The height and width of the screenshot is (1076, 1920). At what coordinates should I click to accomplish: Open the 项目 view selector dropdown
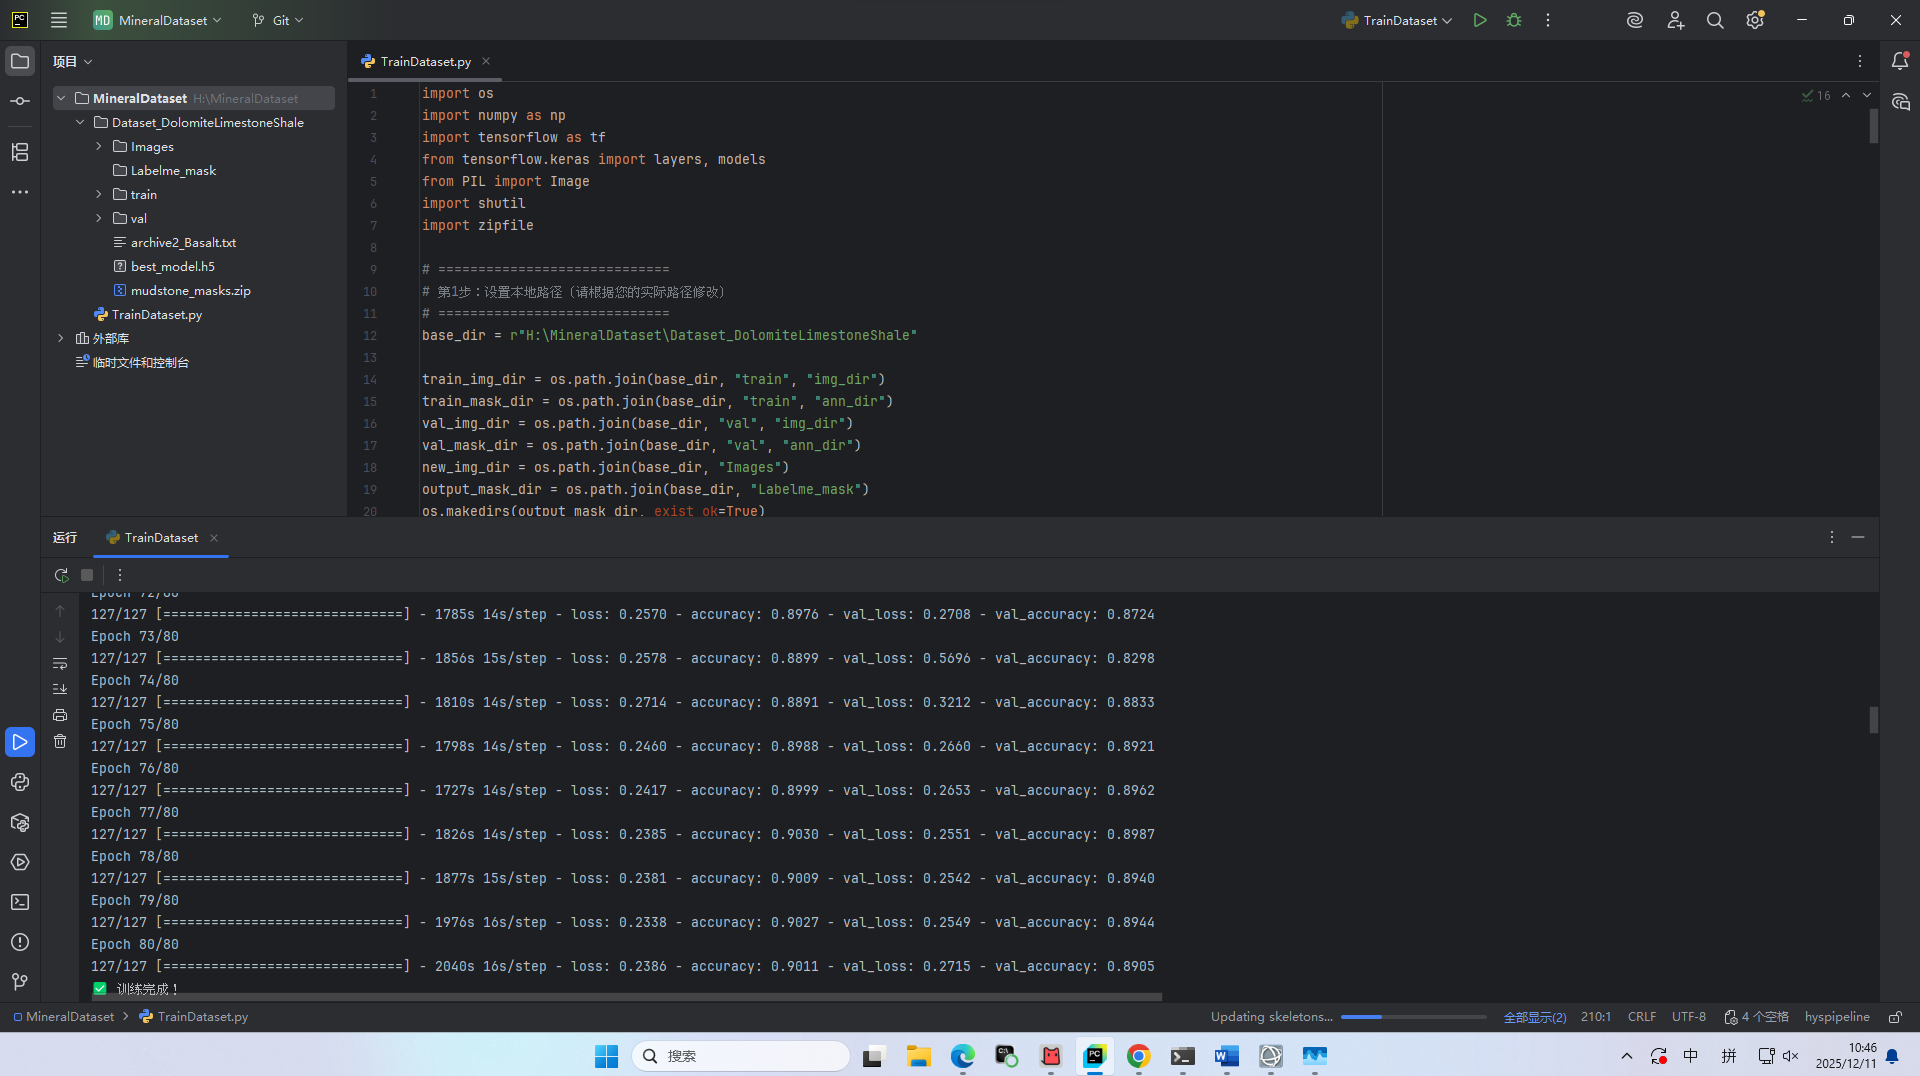pos(73,61)
